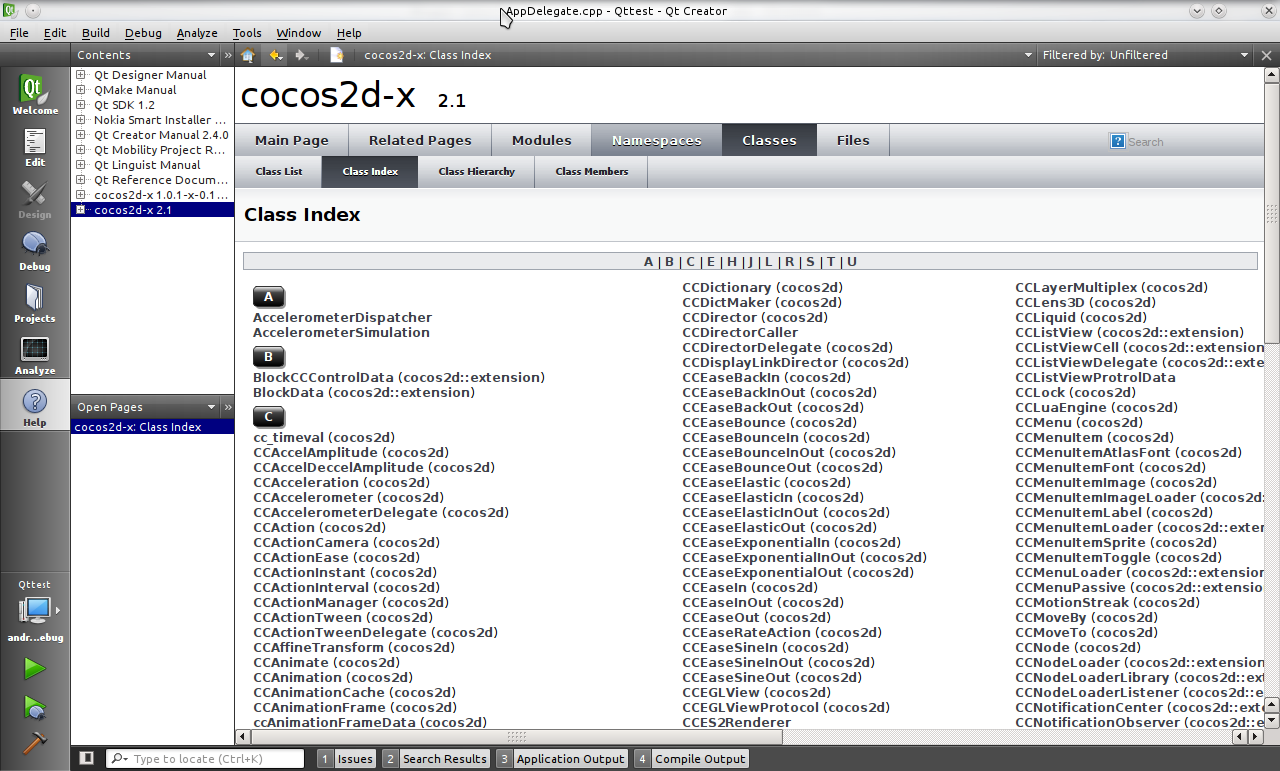The image size is (1280, 771).
Task: Jump to letter S in index
Action: tap(810, 262)
